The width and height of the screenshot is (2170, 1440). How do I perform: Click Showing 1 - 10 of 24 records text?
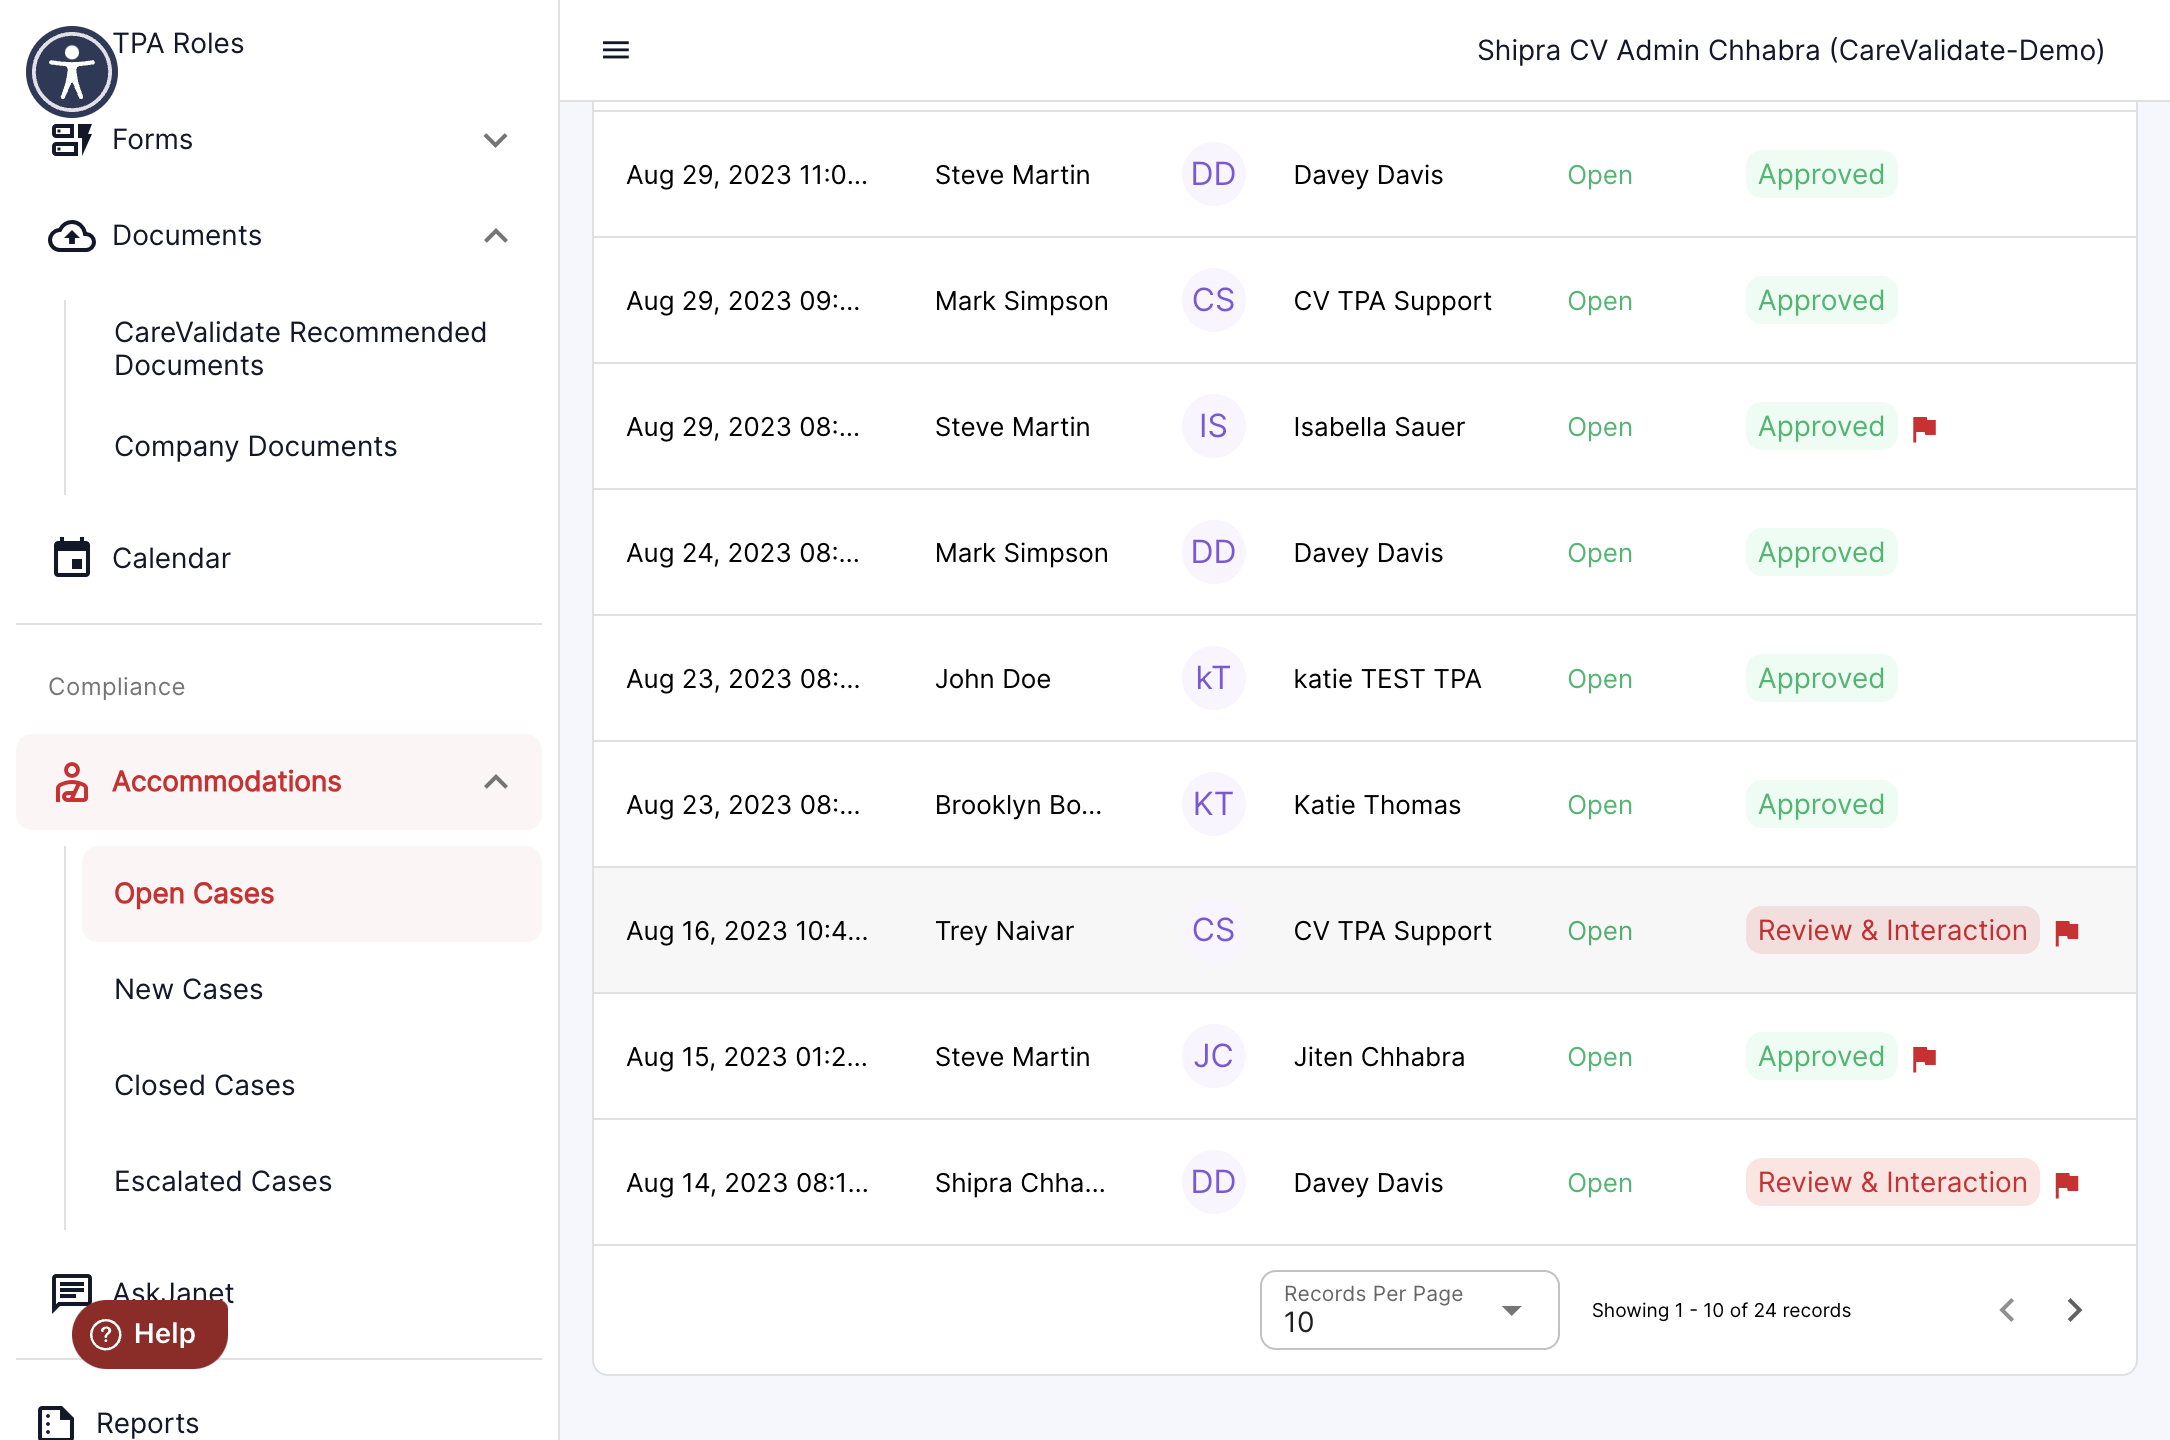point(1721,1310)
